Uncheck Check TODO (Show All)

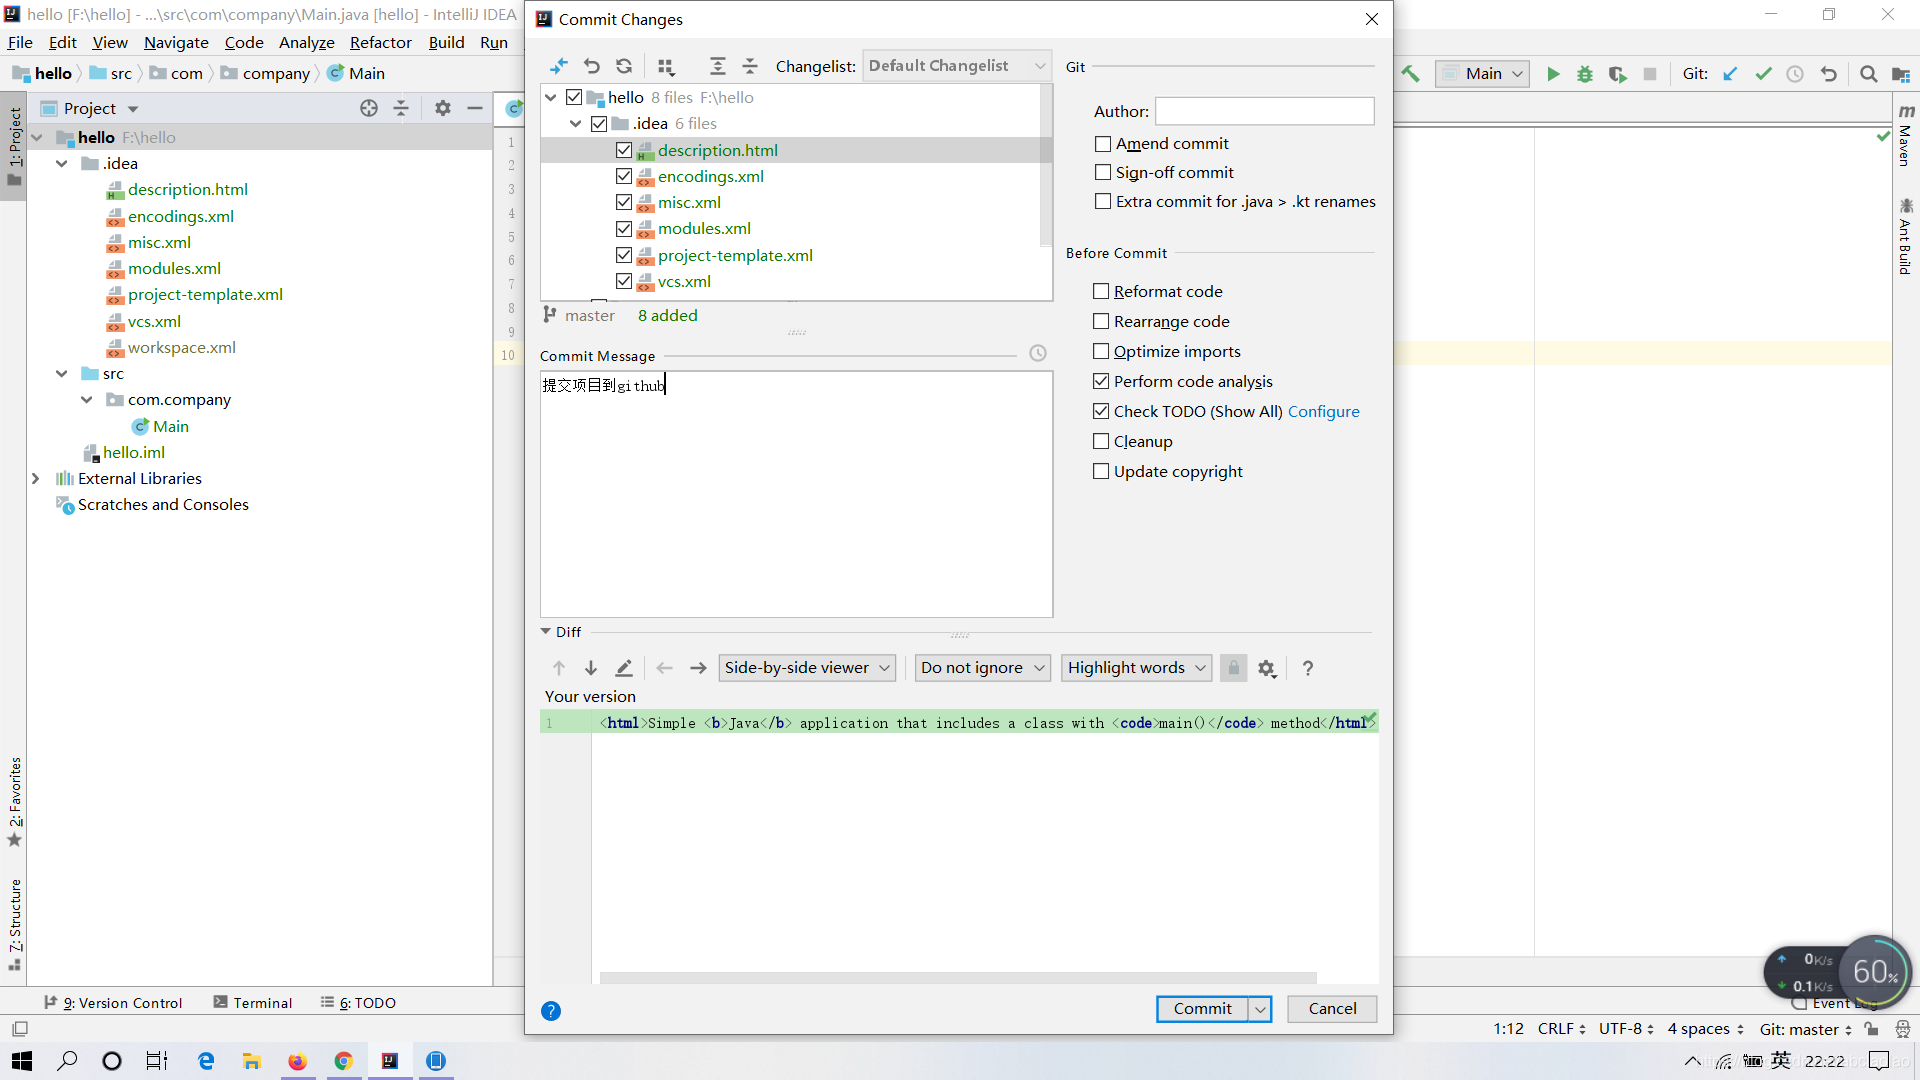point(1101,411)
